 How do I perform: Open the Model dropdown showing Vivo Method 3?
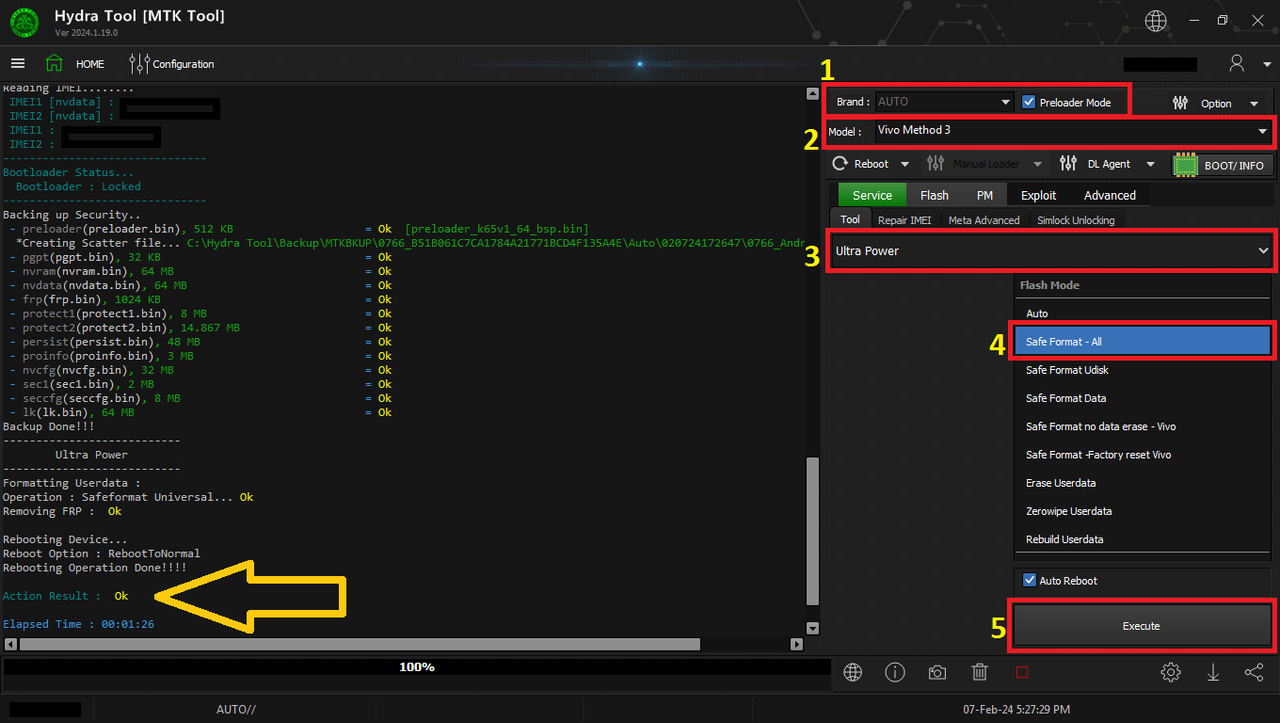click(1072, 131)
